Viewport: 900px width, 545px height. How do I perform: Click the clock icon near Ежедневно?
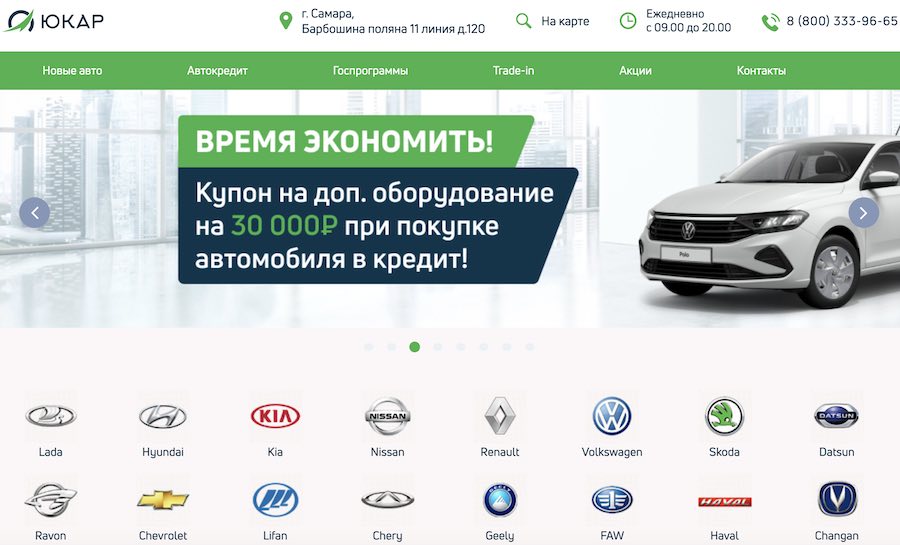tap(628, 21)
